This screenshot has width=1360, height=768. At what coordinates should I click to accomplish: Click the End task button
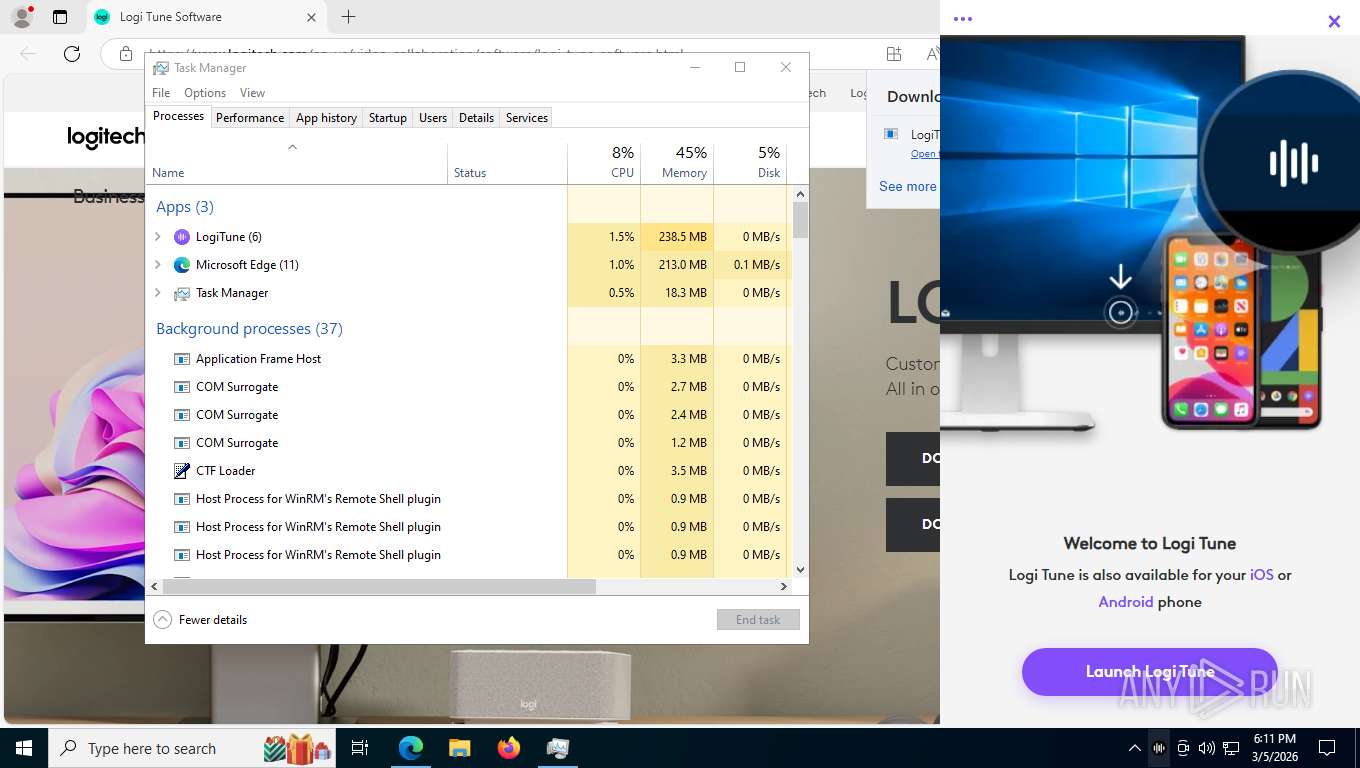coord(758,620)
